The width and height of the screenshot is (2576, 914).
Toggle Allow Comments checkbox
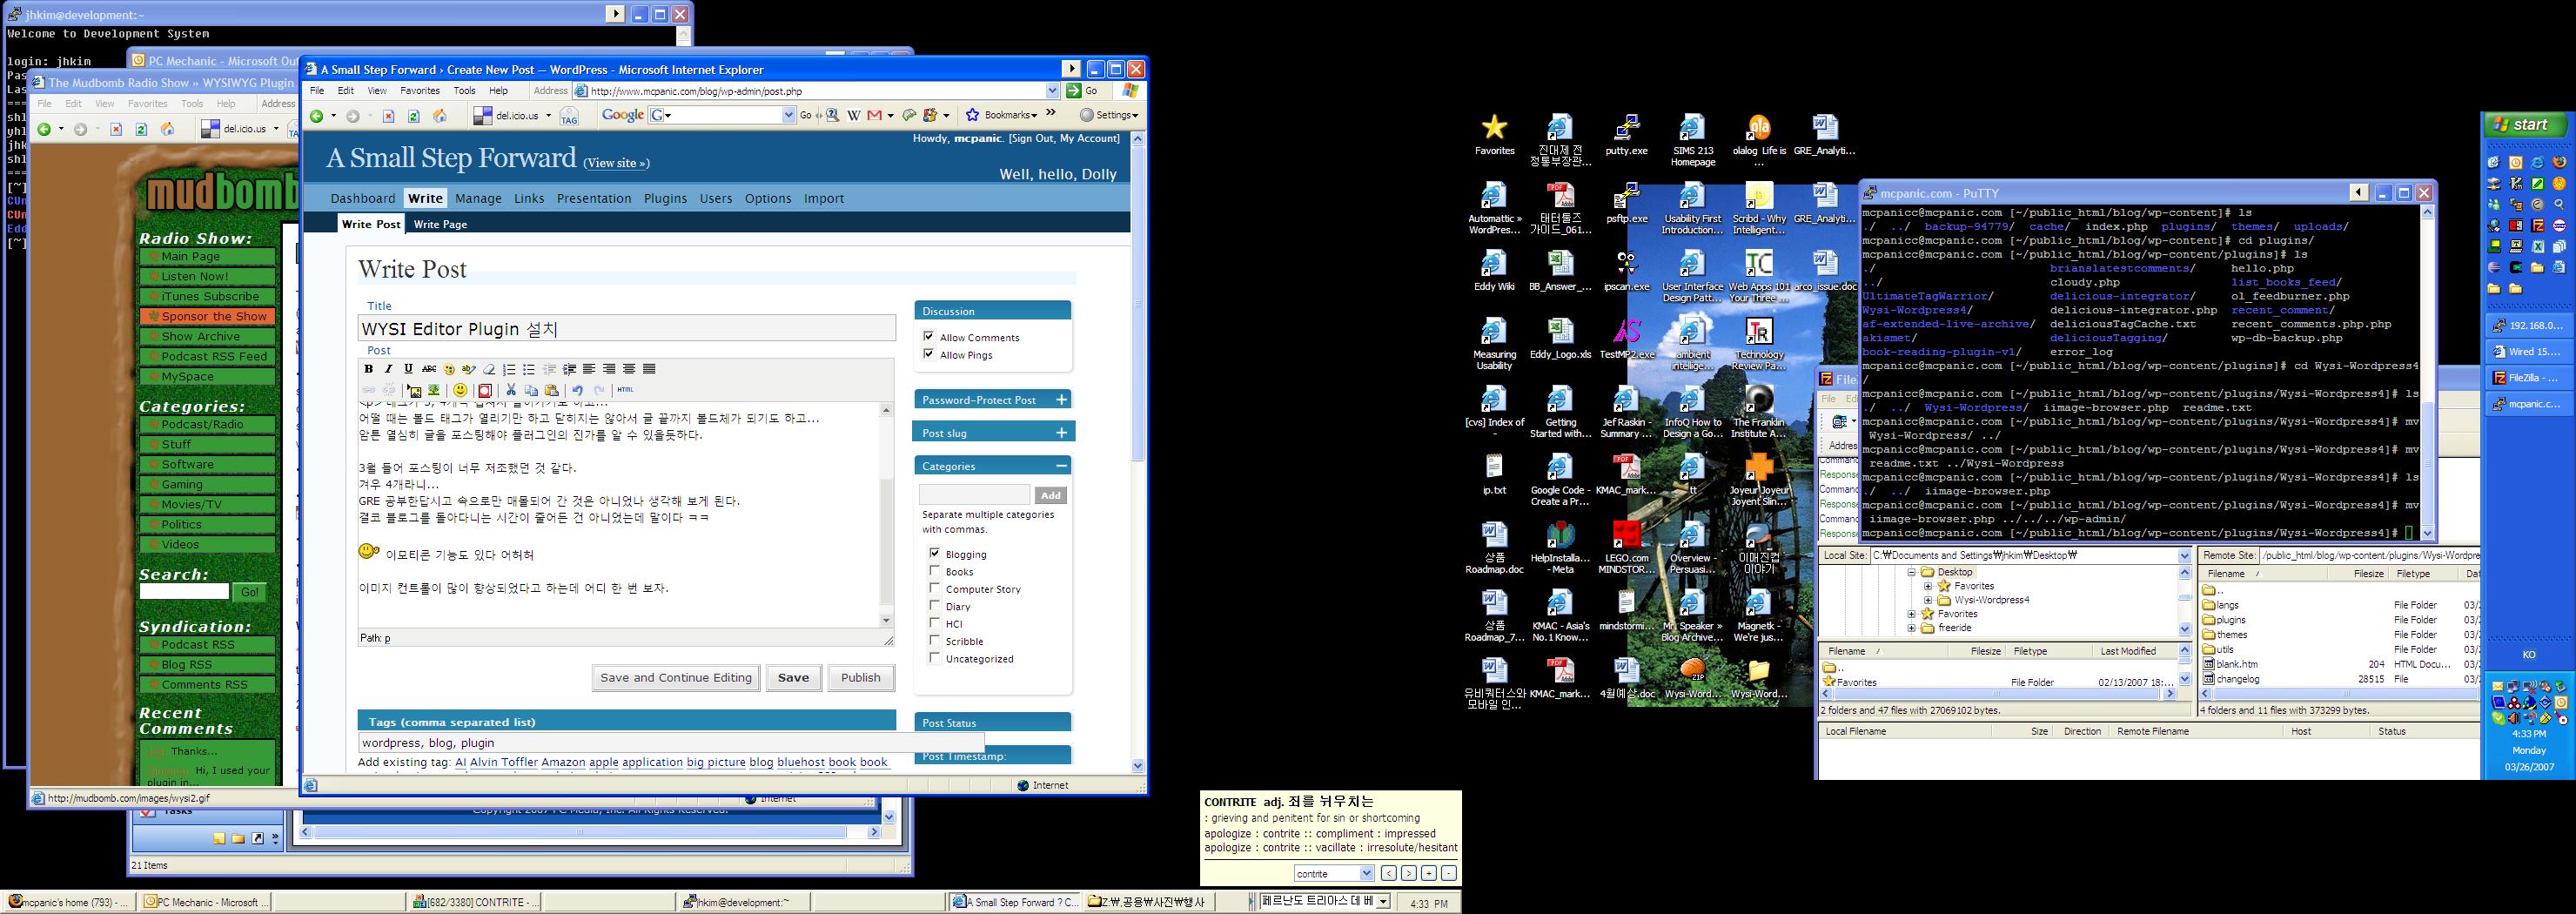point(929,337)
